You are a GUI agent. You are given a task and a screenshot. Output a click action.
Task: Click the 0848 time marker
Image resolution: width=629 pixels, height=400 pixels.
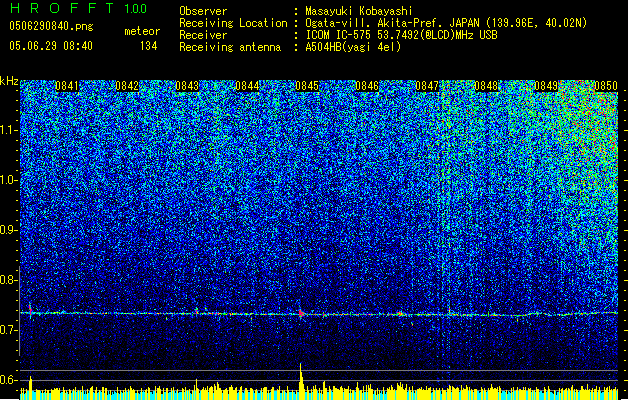pyautogui.click(x=486, y=86)
